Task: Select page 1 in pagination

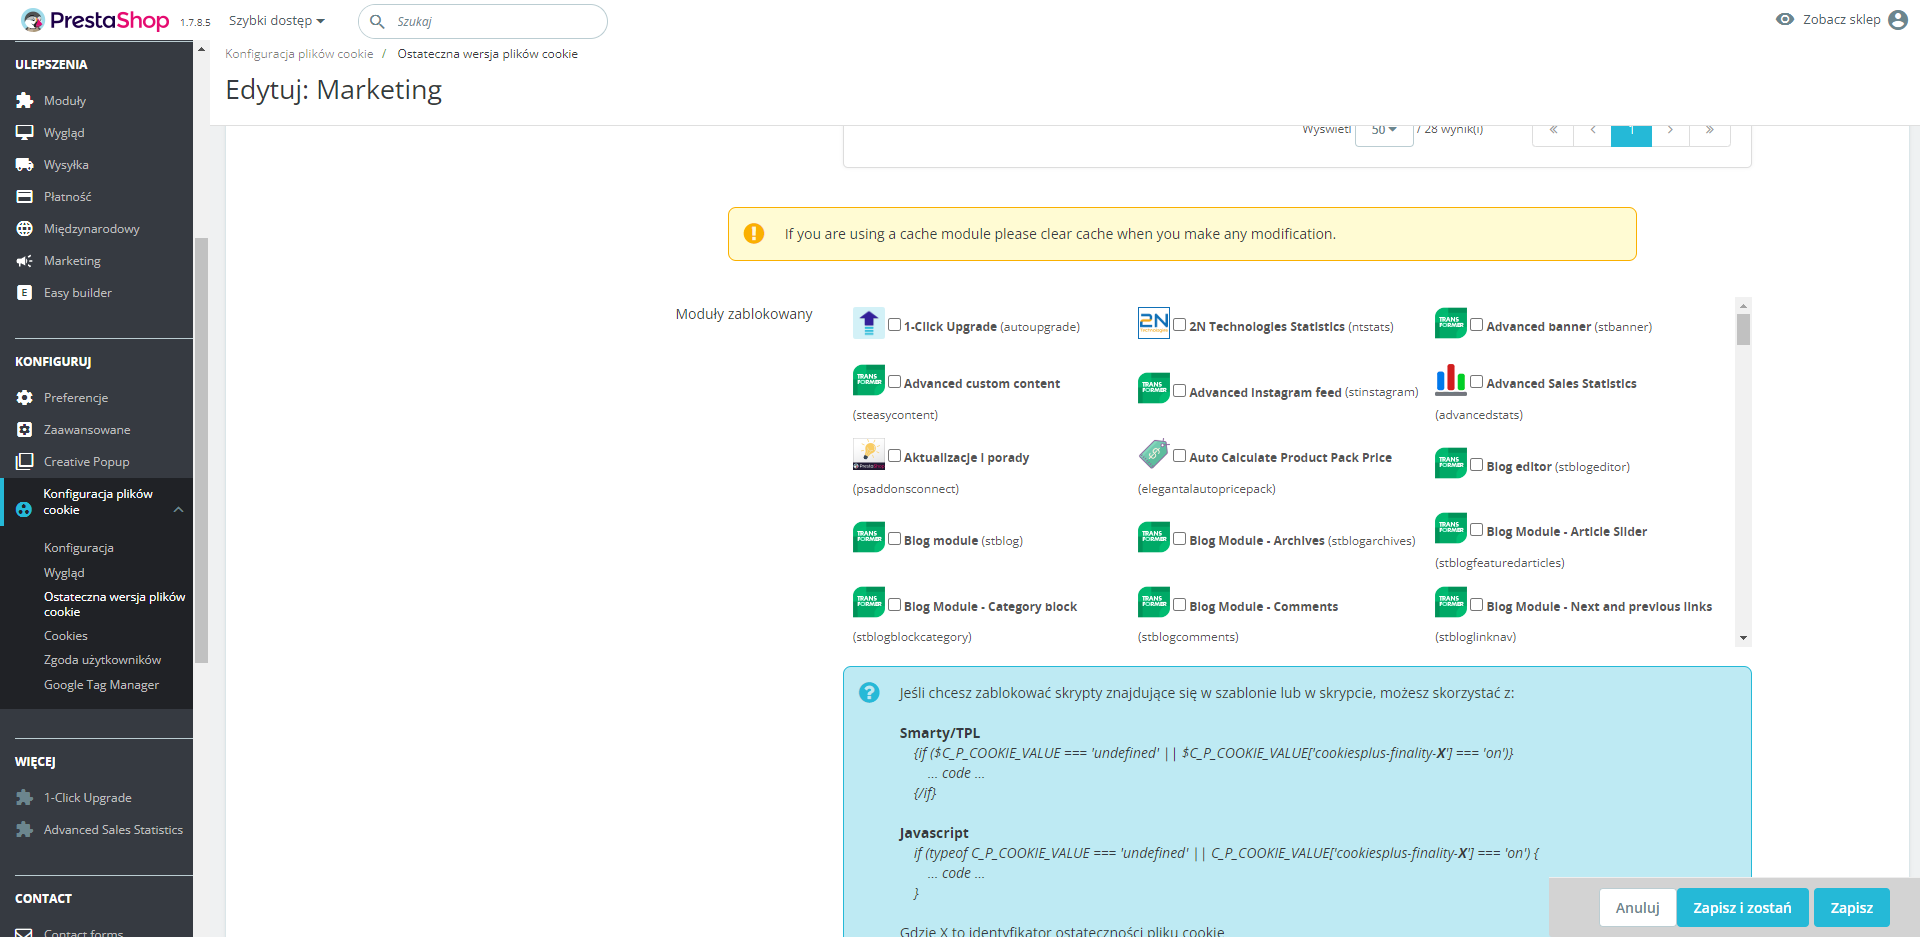Action: click(x=1631, y=131)
